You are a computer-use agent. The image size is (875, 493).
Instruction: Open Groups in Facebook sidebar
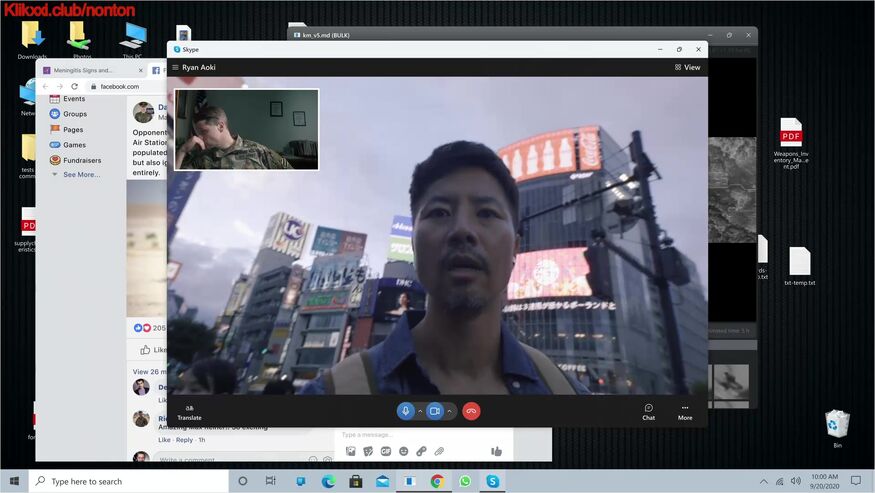coord(75,114)
